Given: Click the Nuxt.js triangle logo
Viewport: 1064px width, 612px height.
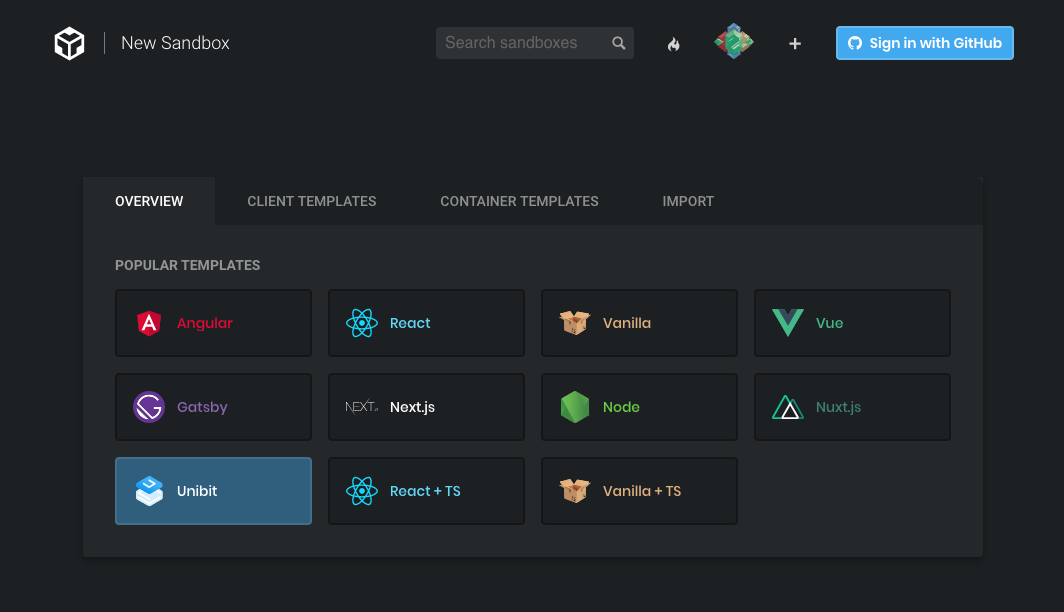Looking at the screenshot, I should [788, 407].
